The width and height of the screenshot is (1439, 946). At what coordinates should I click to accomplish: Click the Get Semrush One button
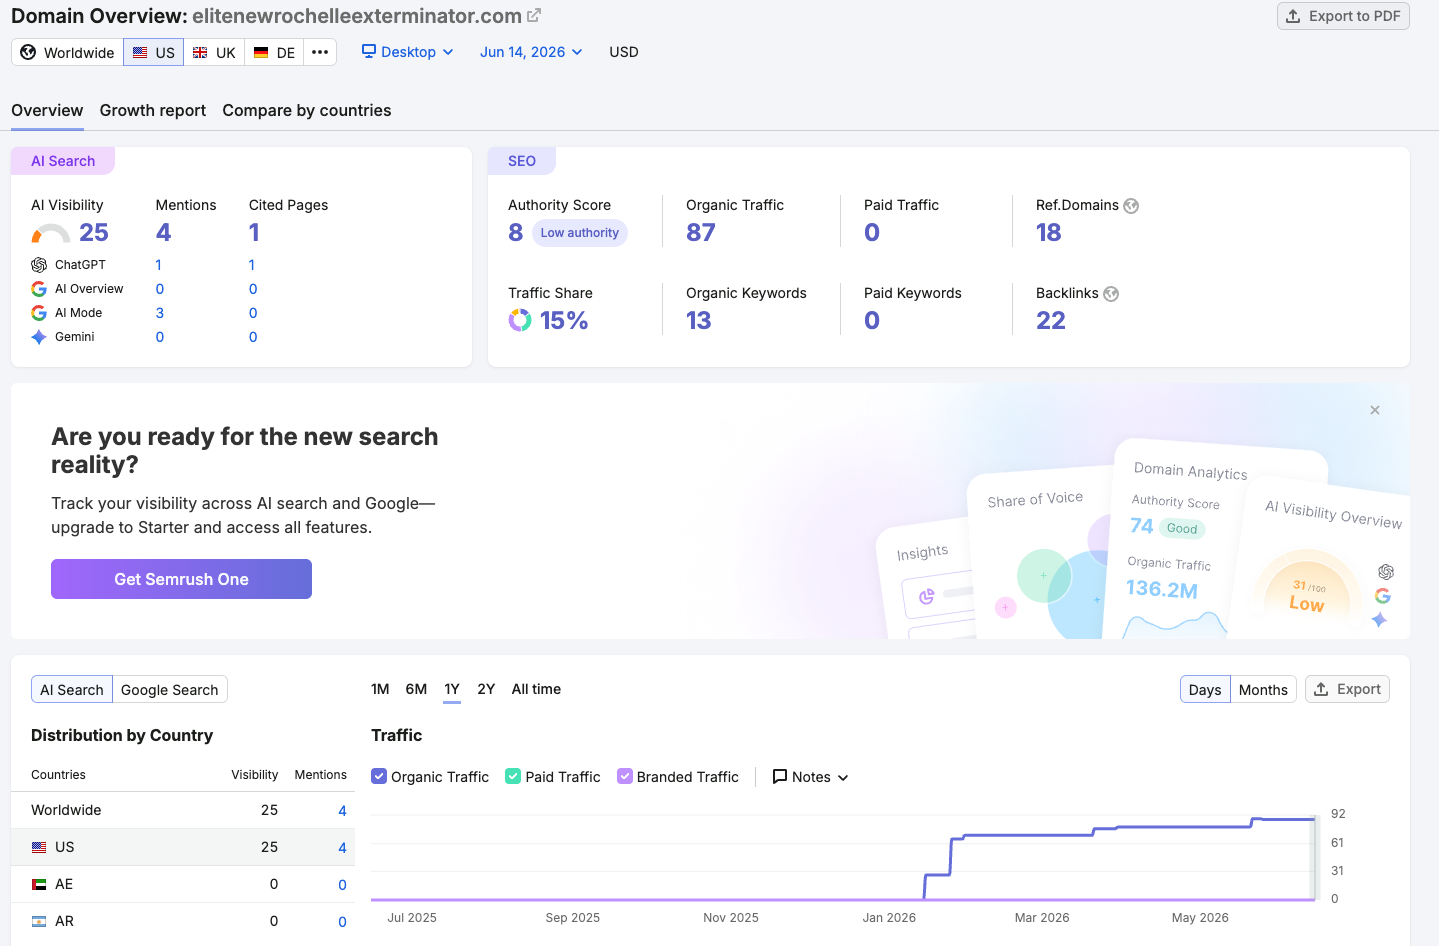coord(181,579)
